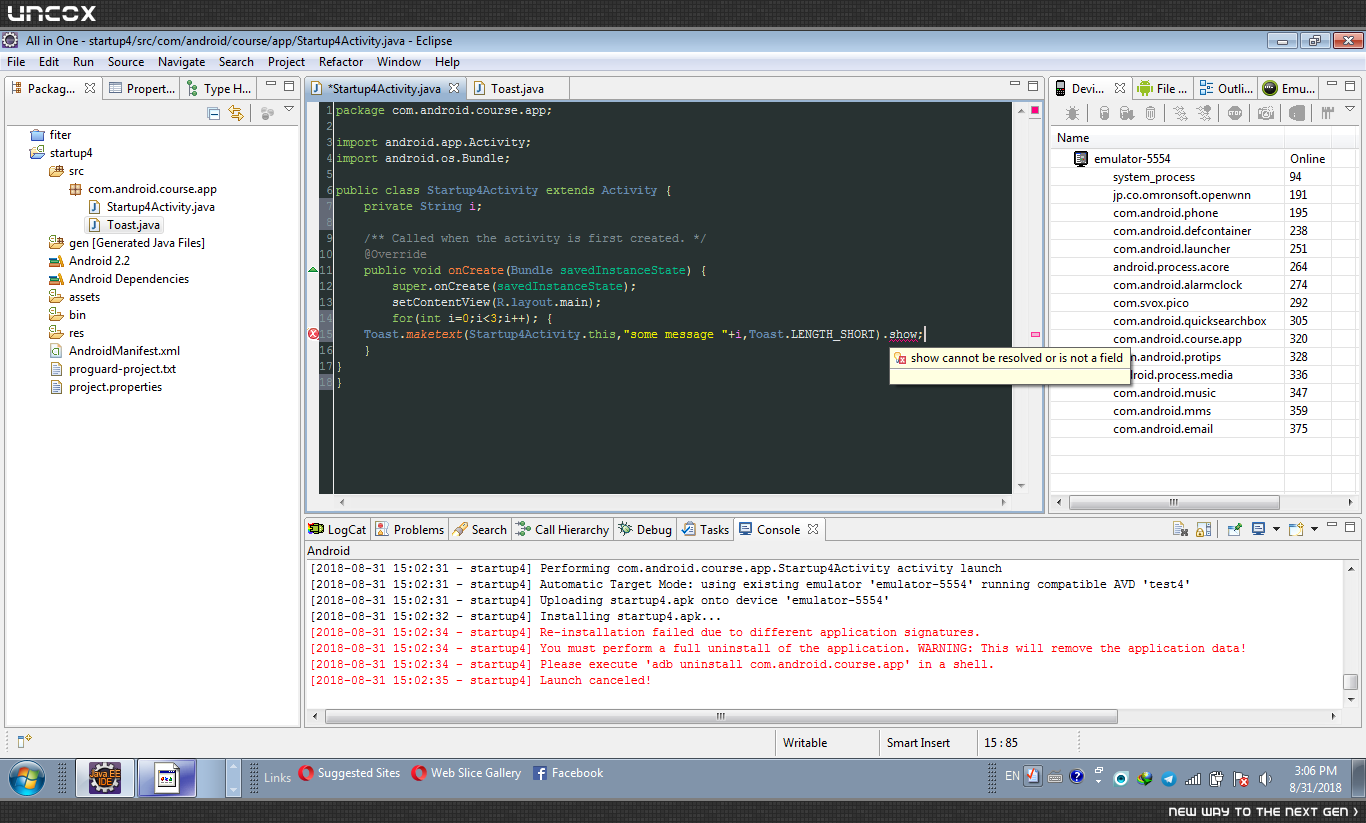Screen dimensions: 1366x823
Task: Click the Windows Start button
Action: click(x=27, y=777)
